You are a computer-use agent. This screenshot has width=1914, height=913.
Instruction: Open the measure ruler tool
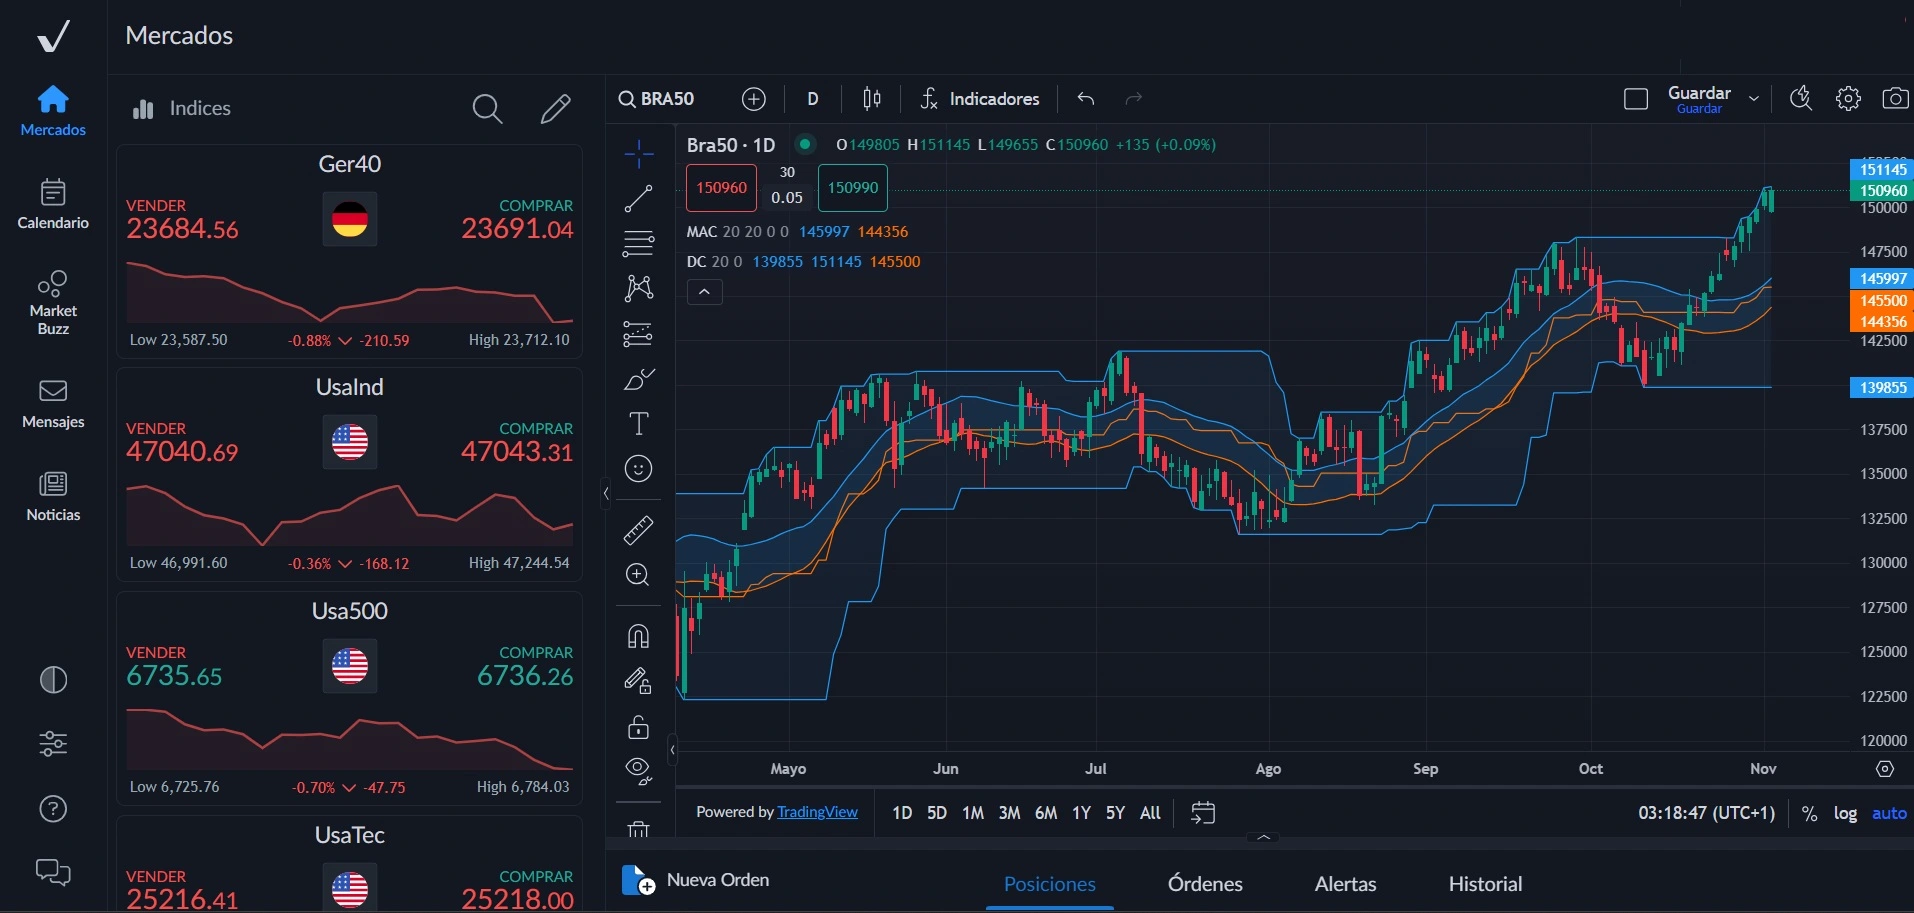tap(638, 529)
